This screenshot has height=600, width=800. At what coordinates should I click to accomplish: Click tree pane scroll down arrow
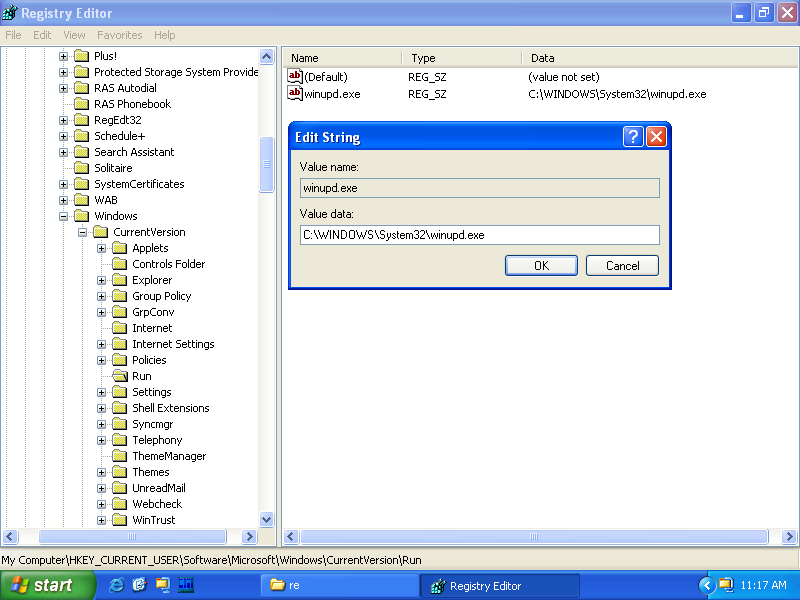(266, 519)
